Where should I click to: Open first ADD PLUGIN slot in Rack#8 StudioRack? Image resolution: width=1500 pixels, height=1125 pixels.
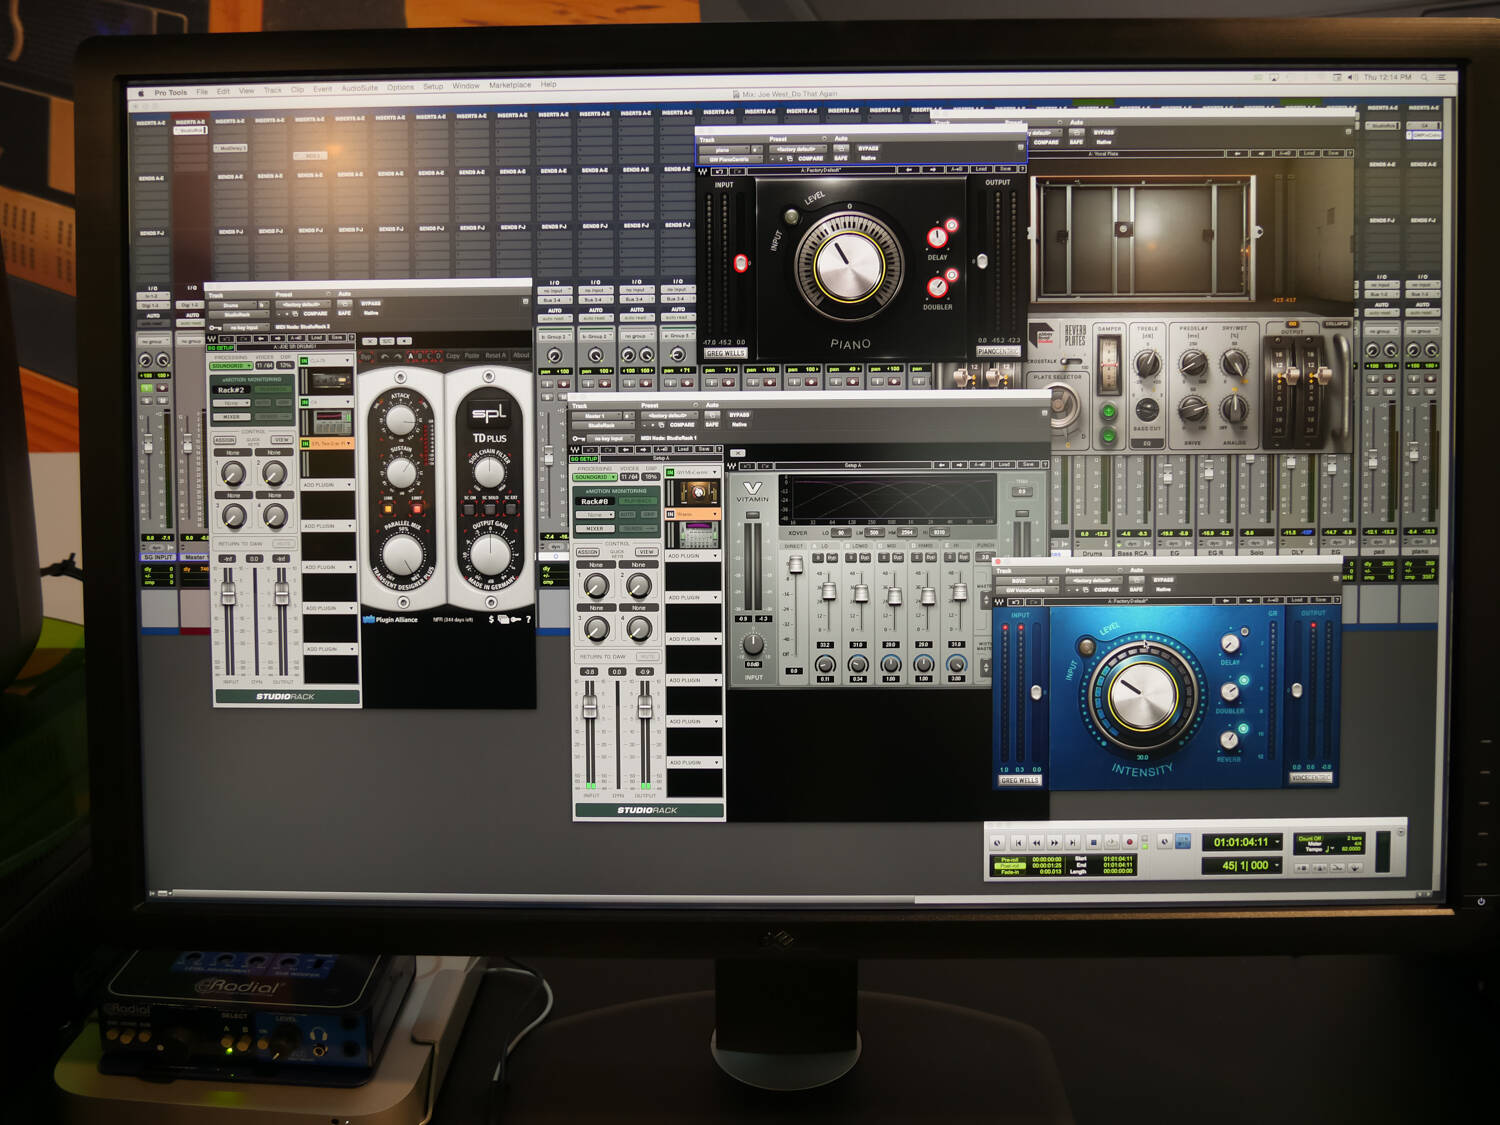pyautogui.click(x=692, y=556)
